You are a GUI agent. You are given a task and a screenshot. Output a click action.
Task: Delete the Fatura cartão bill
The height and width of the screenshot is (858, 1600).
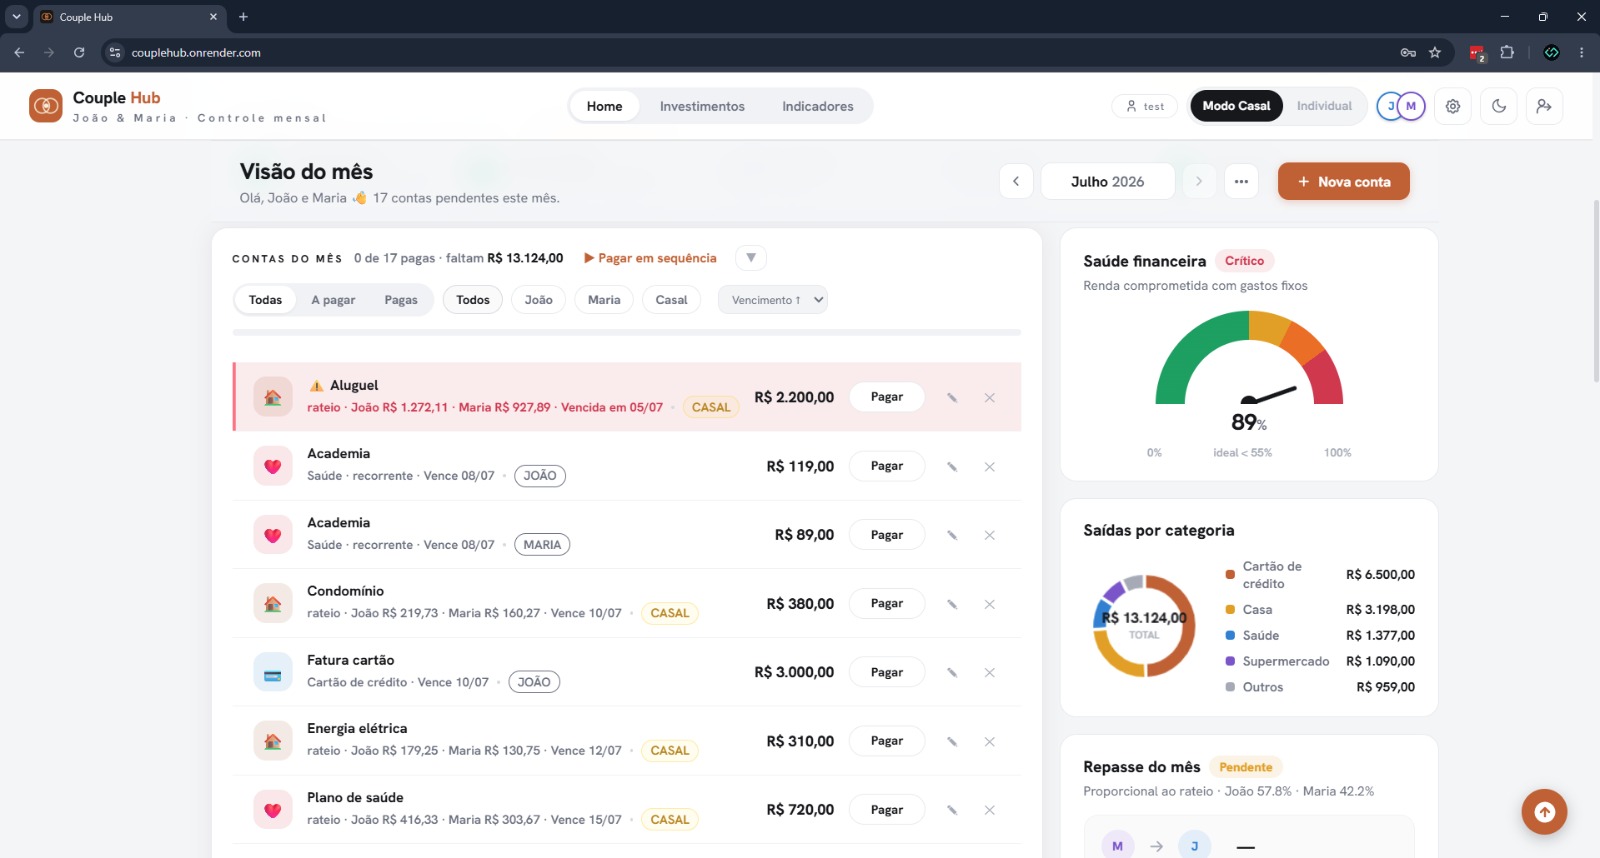tap(989, 673)
